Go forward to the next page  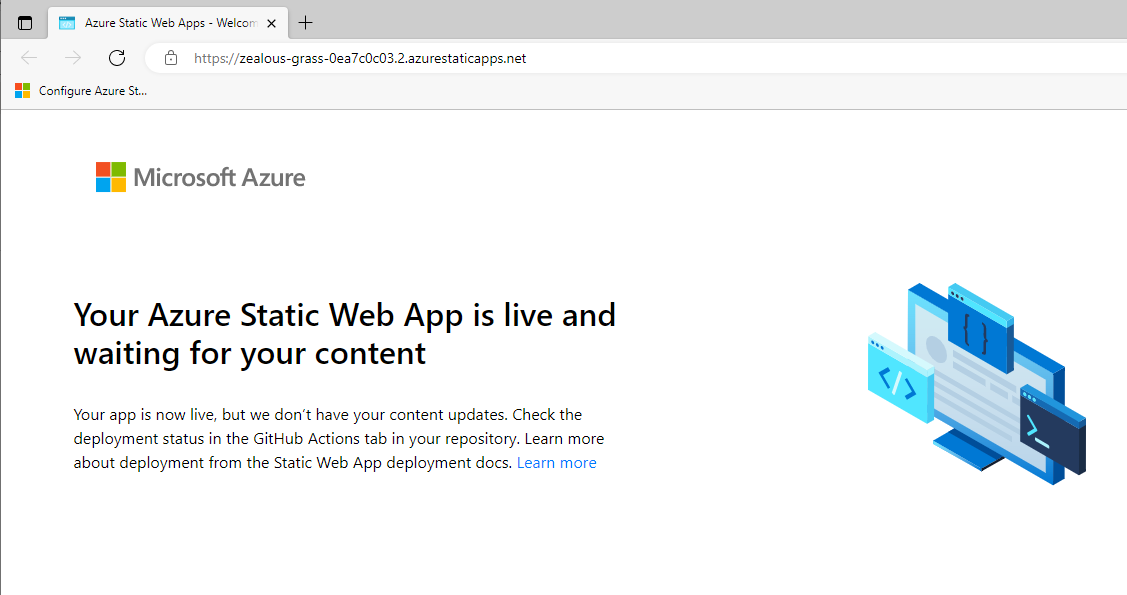point(73,58)
